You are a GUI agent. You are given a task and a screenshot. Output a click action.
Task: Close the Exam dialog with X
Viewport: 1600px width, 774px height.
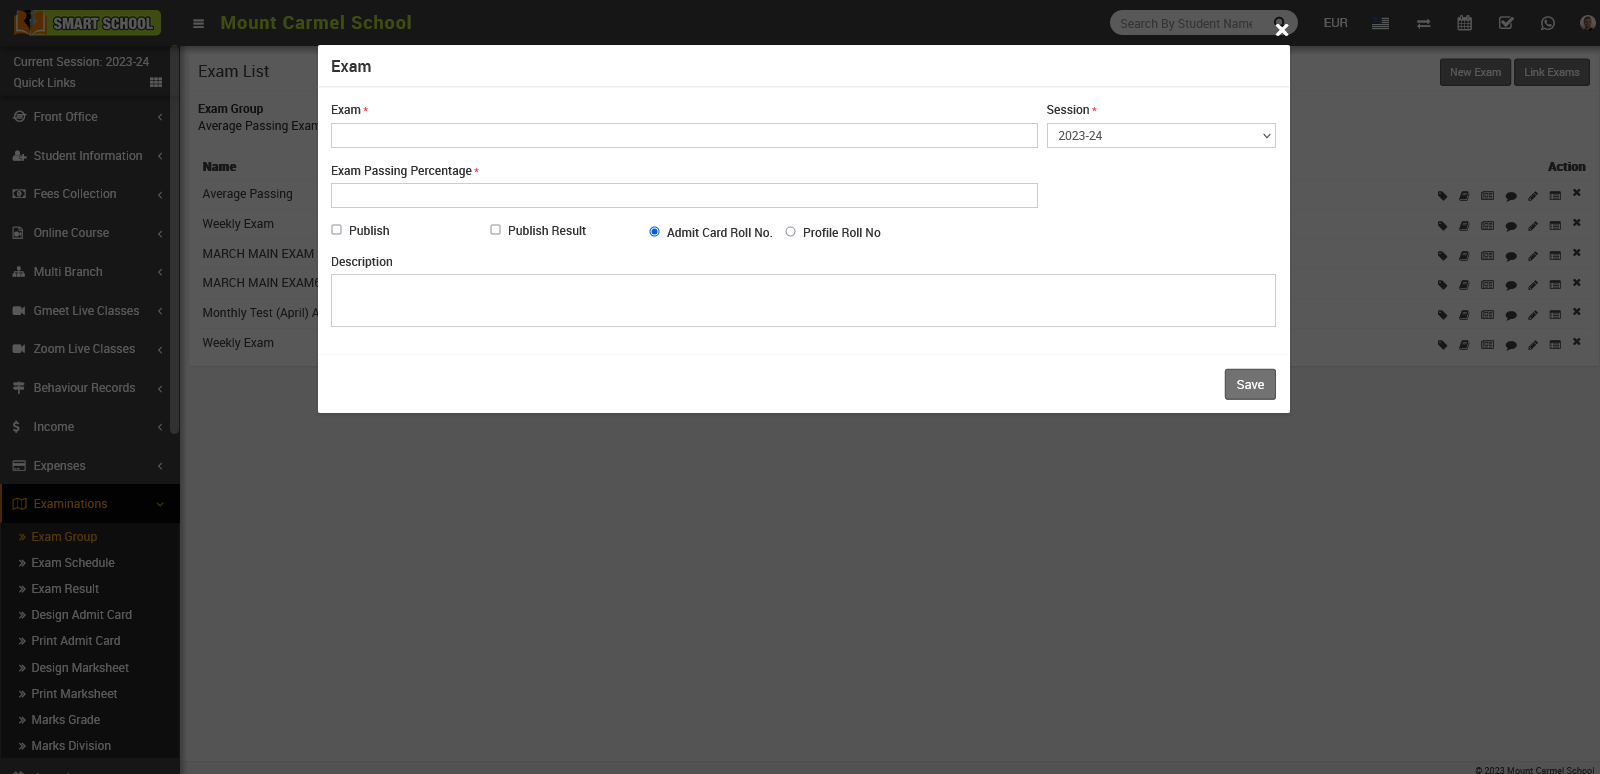pyautogui.click(x=1282, y=30)
